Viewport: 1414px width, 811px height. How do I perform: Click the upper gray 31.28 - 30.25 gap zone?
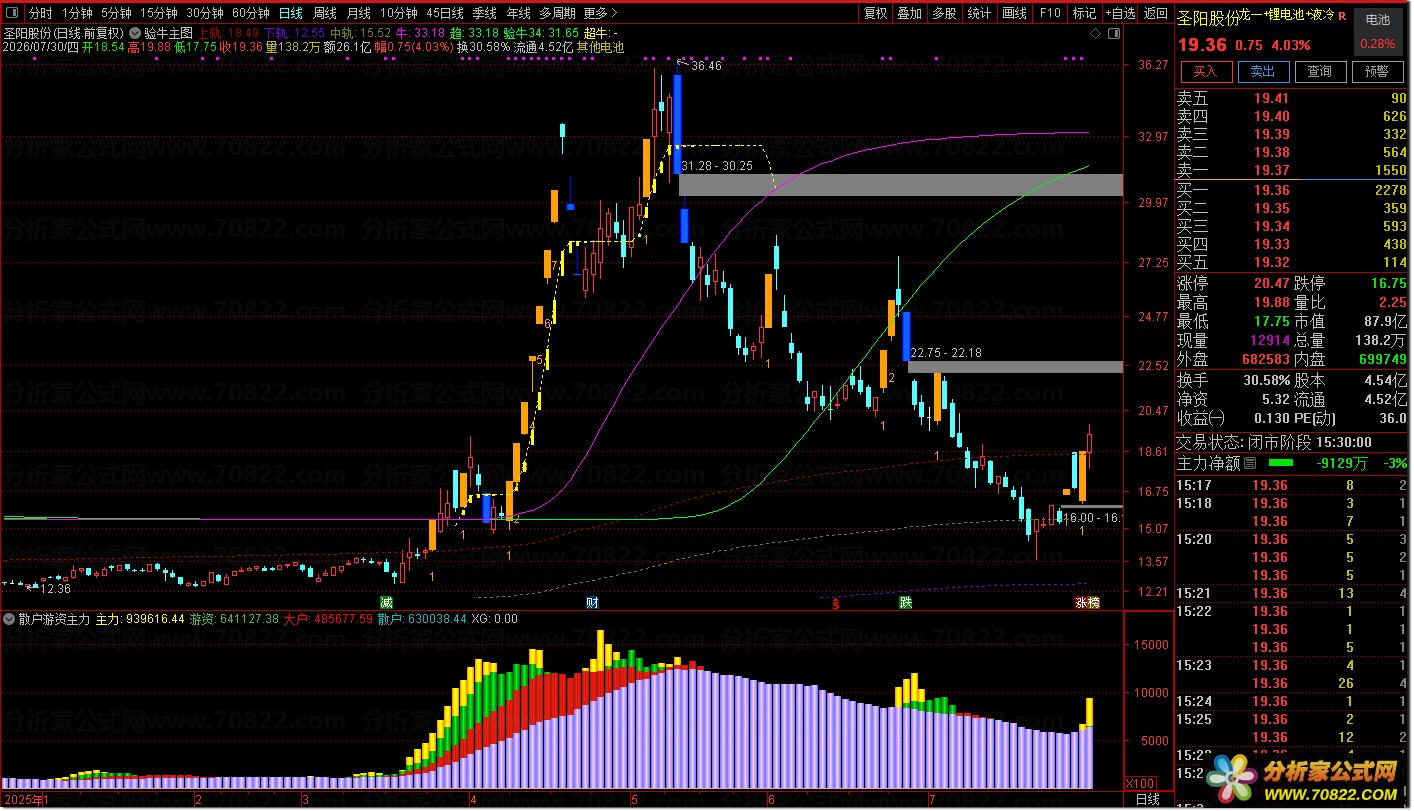click(900, 184)
